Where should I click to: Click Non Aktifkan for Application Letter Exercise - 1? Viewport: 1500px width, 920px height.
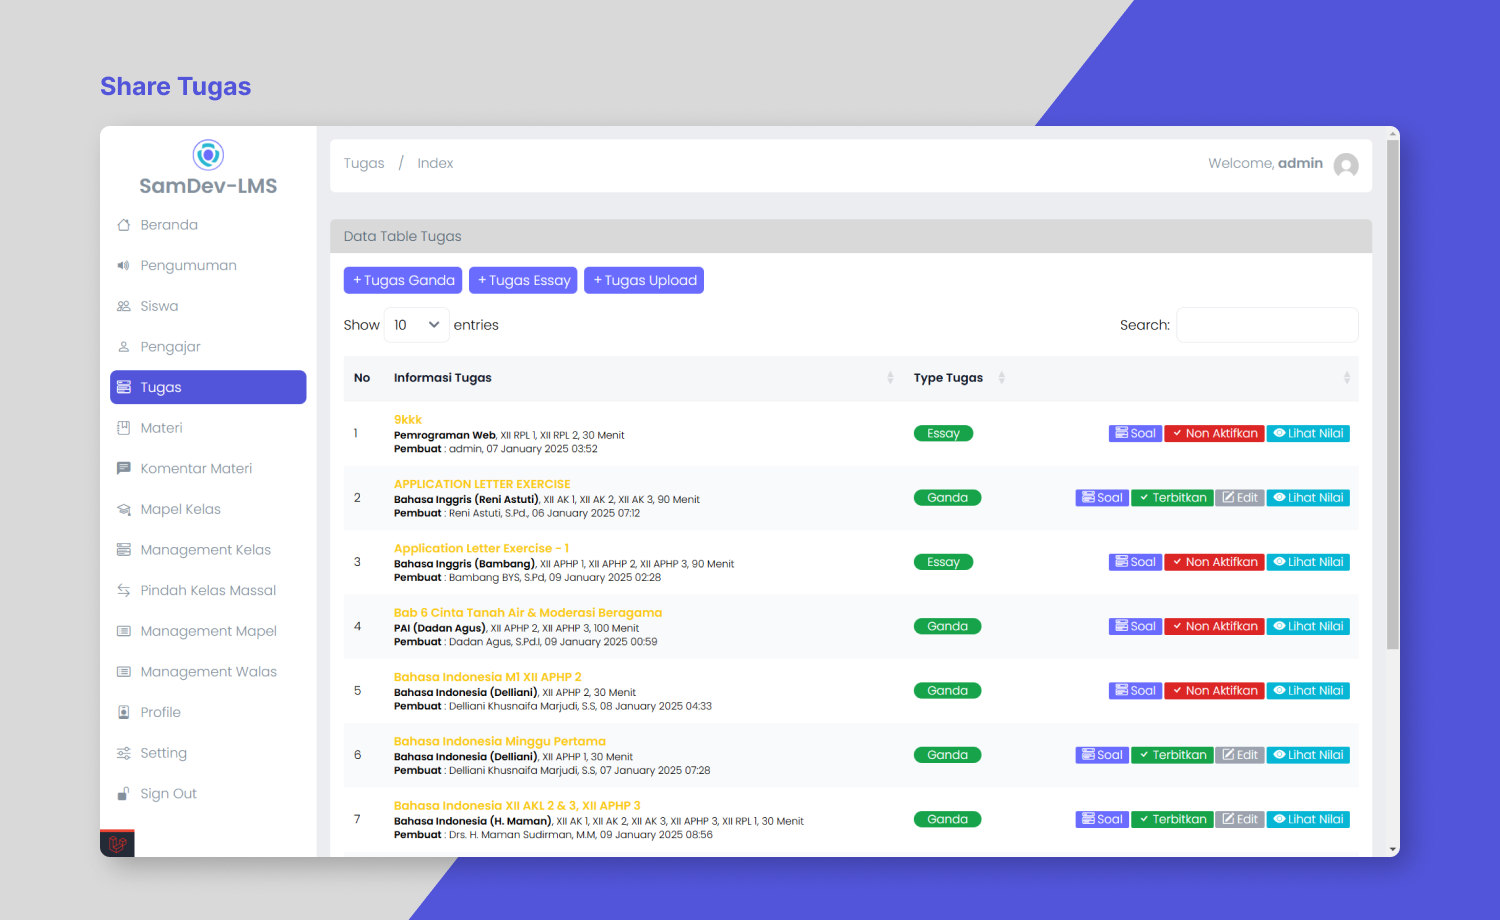point(1214,562)
